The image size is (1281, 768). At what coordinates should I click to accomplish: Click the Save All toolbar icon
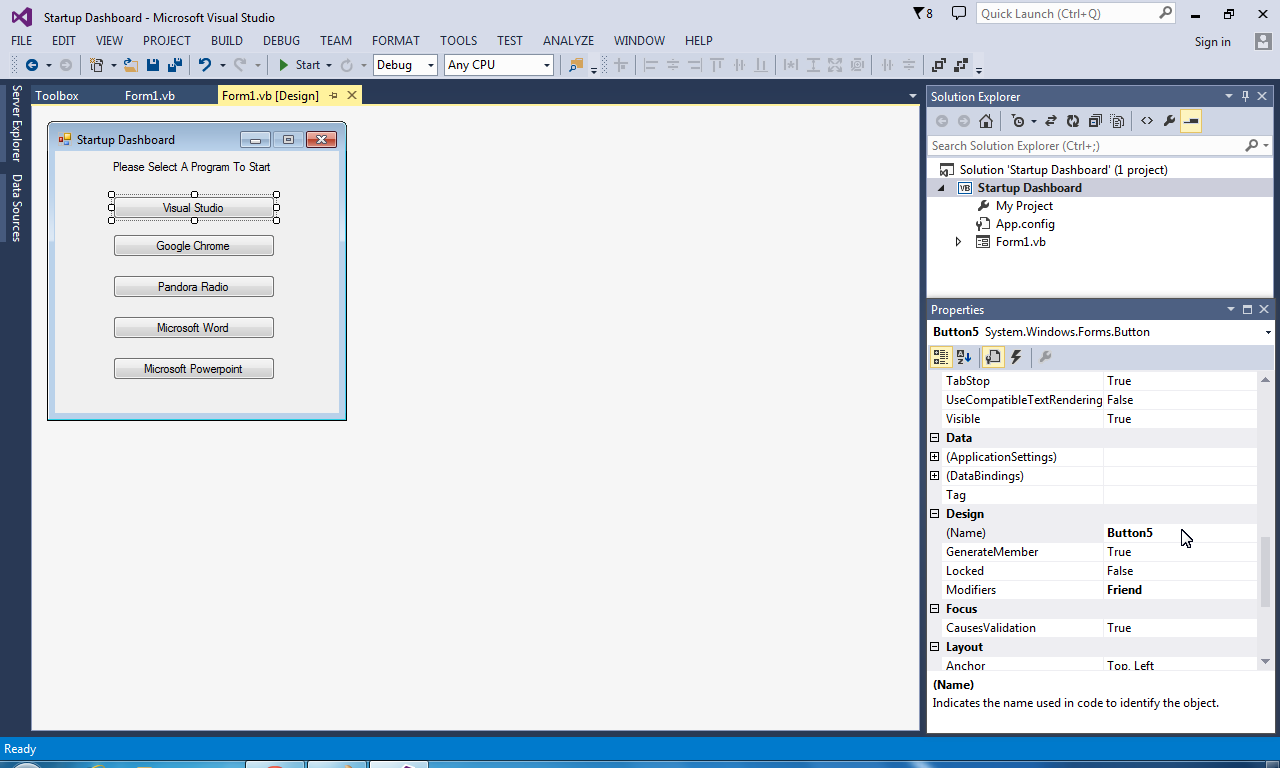(174, 65)
